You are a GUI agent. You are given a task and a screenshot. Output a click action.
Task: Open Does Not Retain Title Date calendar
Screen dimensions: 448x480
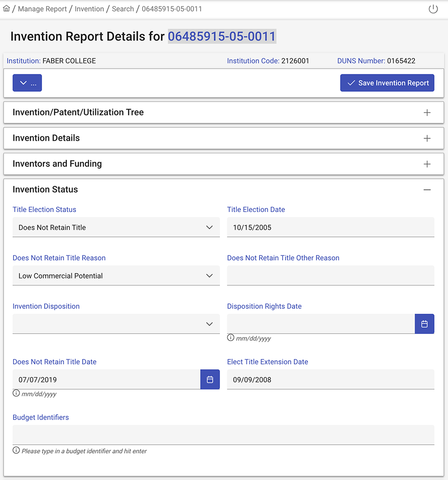(210, 379)
